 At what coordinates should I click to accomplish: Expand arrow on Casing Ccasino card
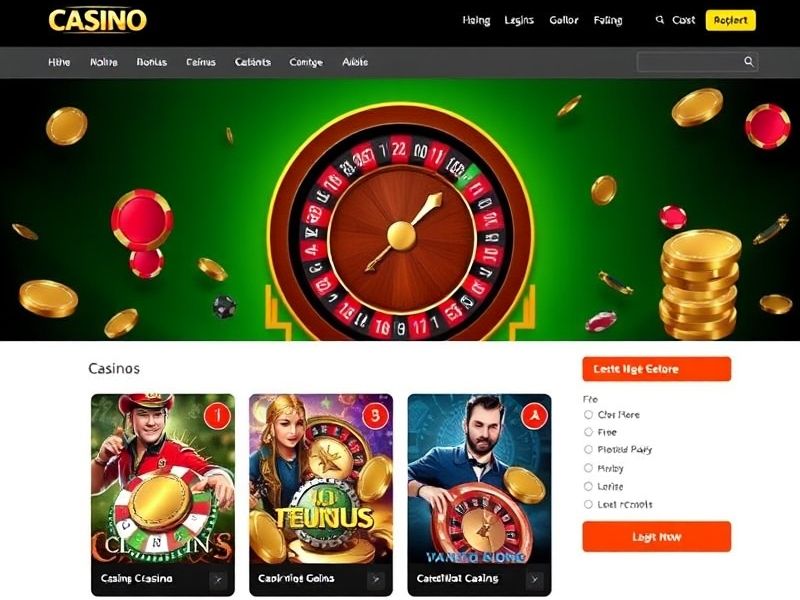[218, 580]
